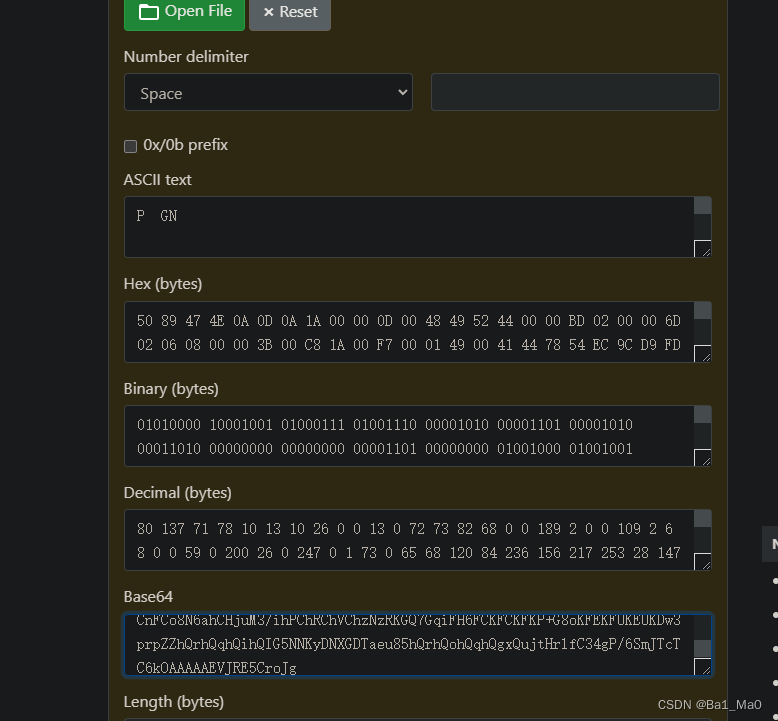778x721 pixels.
Task: Click the Length (bytes) label
Action: click(x=174, y=702)
